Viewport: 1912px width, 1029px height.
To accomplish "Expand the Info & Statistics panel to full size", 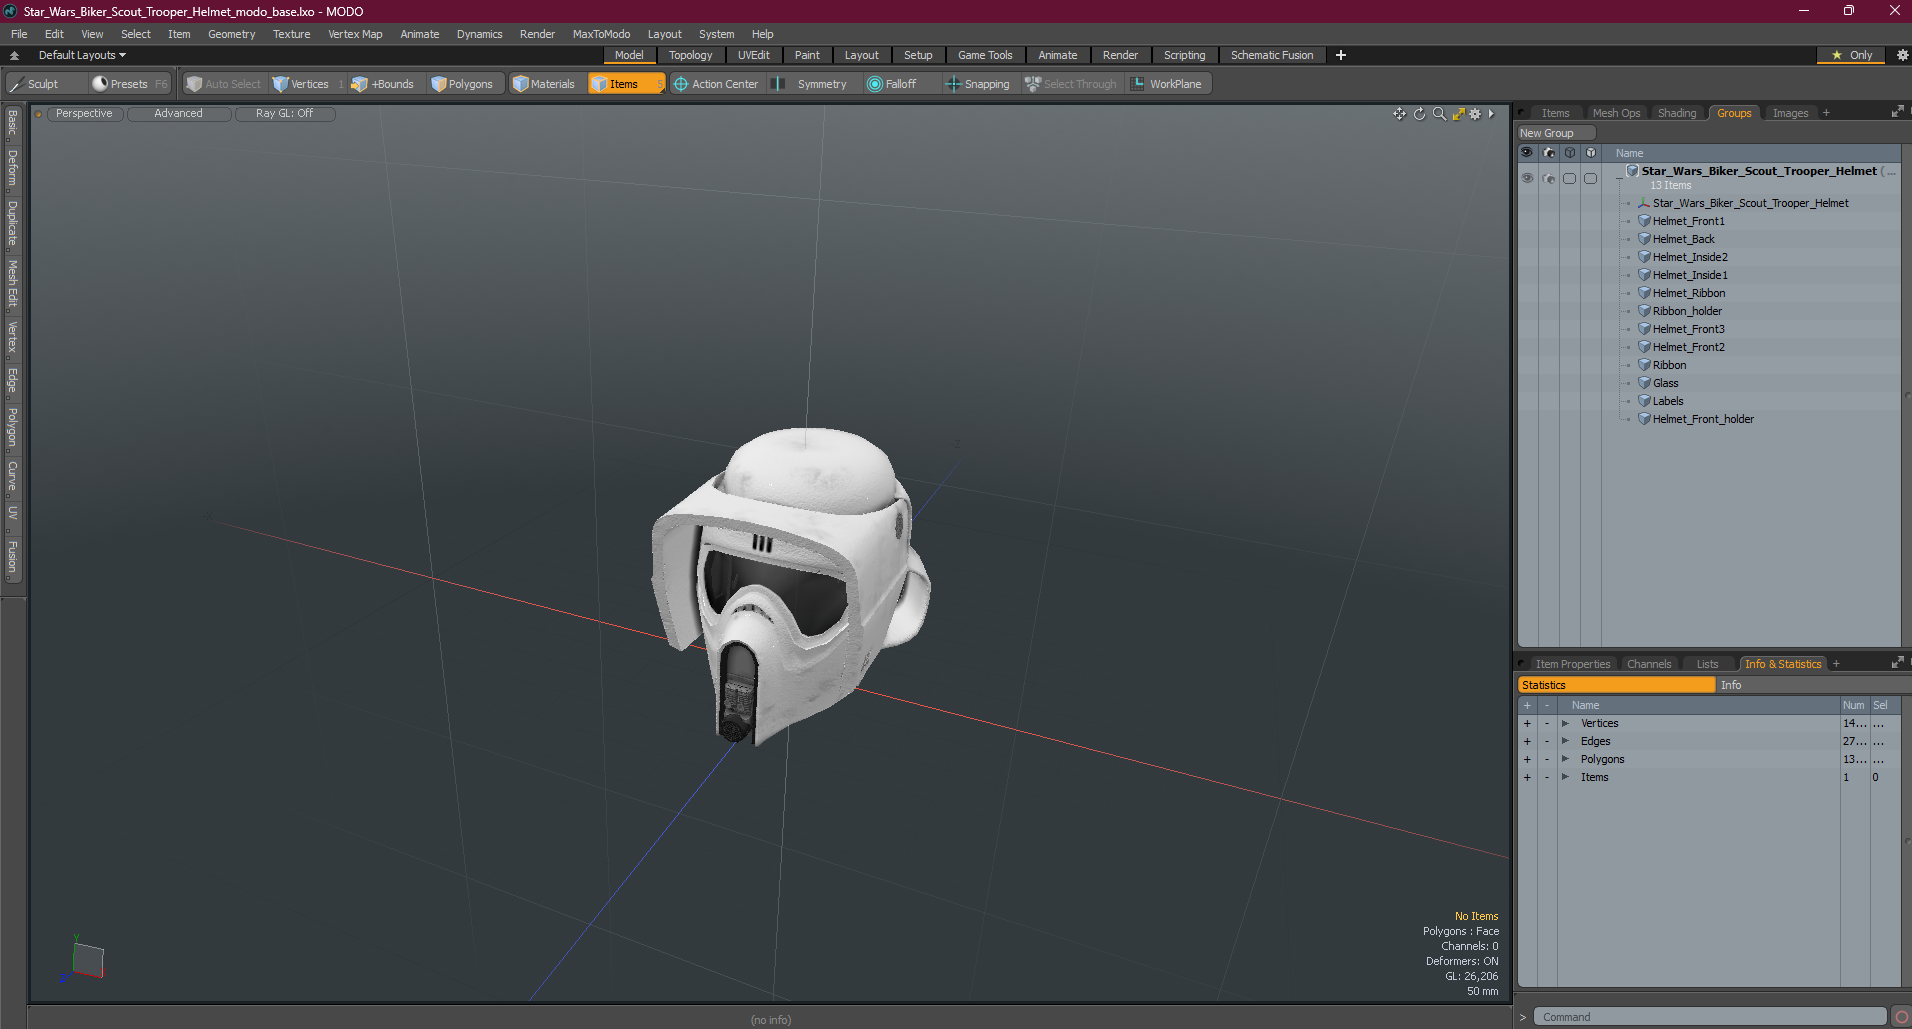I will coord(1897,663).
